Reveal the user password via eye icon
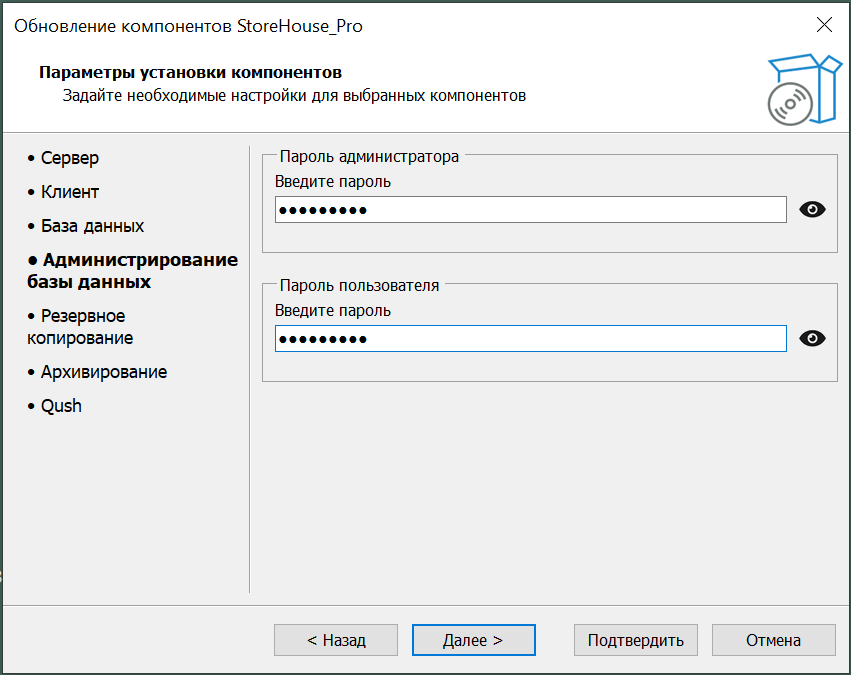The image size is (851, 675). click(x=813, y=339)
